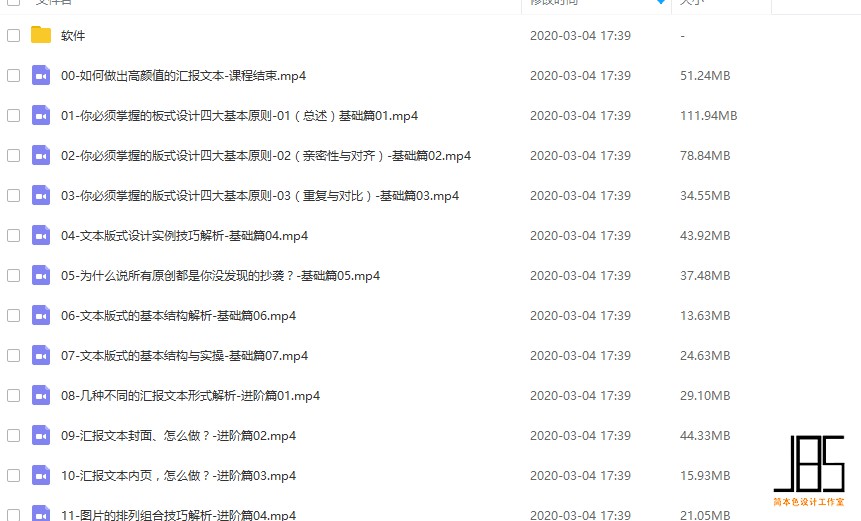The height and width of the screenshot is (521, 861).
Task: Click video icon of 10-汇报文本内页 file
Action: click(x=41, y=475)
